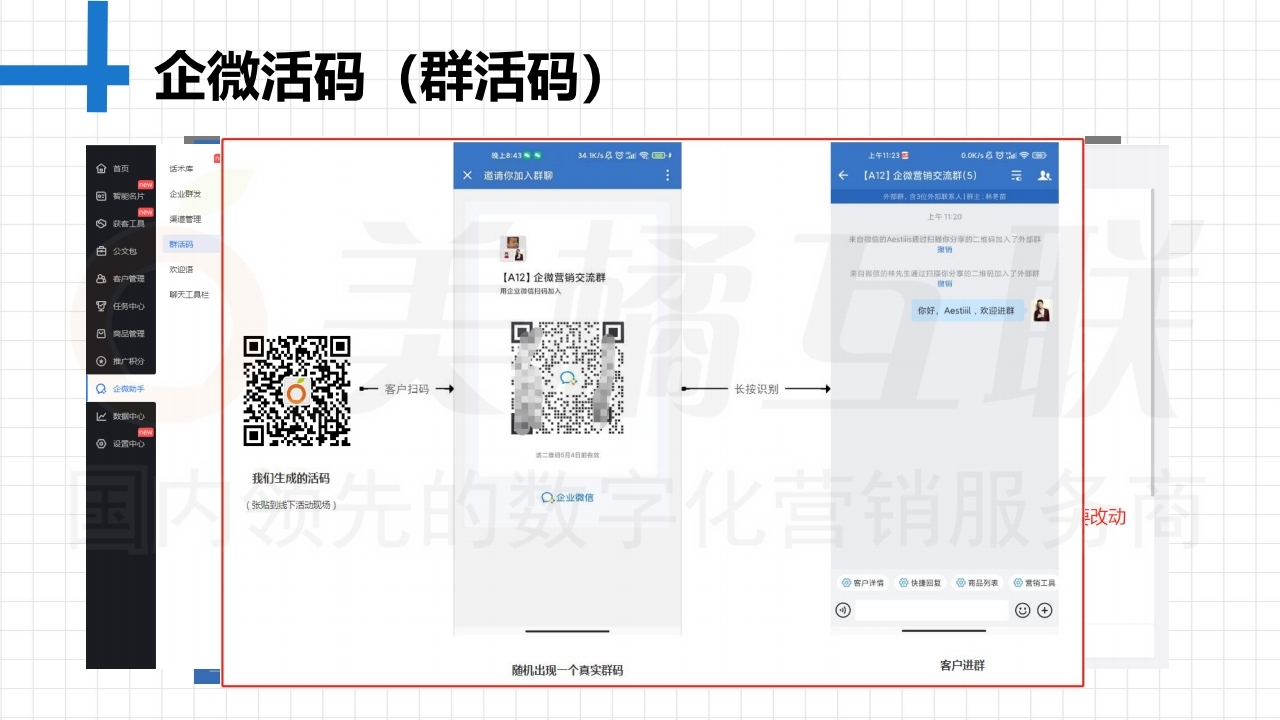
Task: Click the 你好，Aestiiil，欢迎进群 message bubble
Action: point(966,311)
